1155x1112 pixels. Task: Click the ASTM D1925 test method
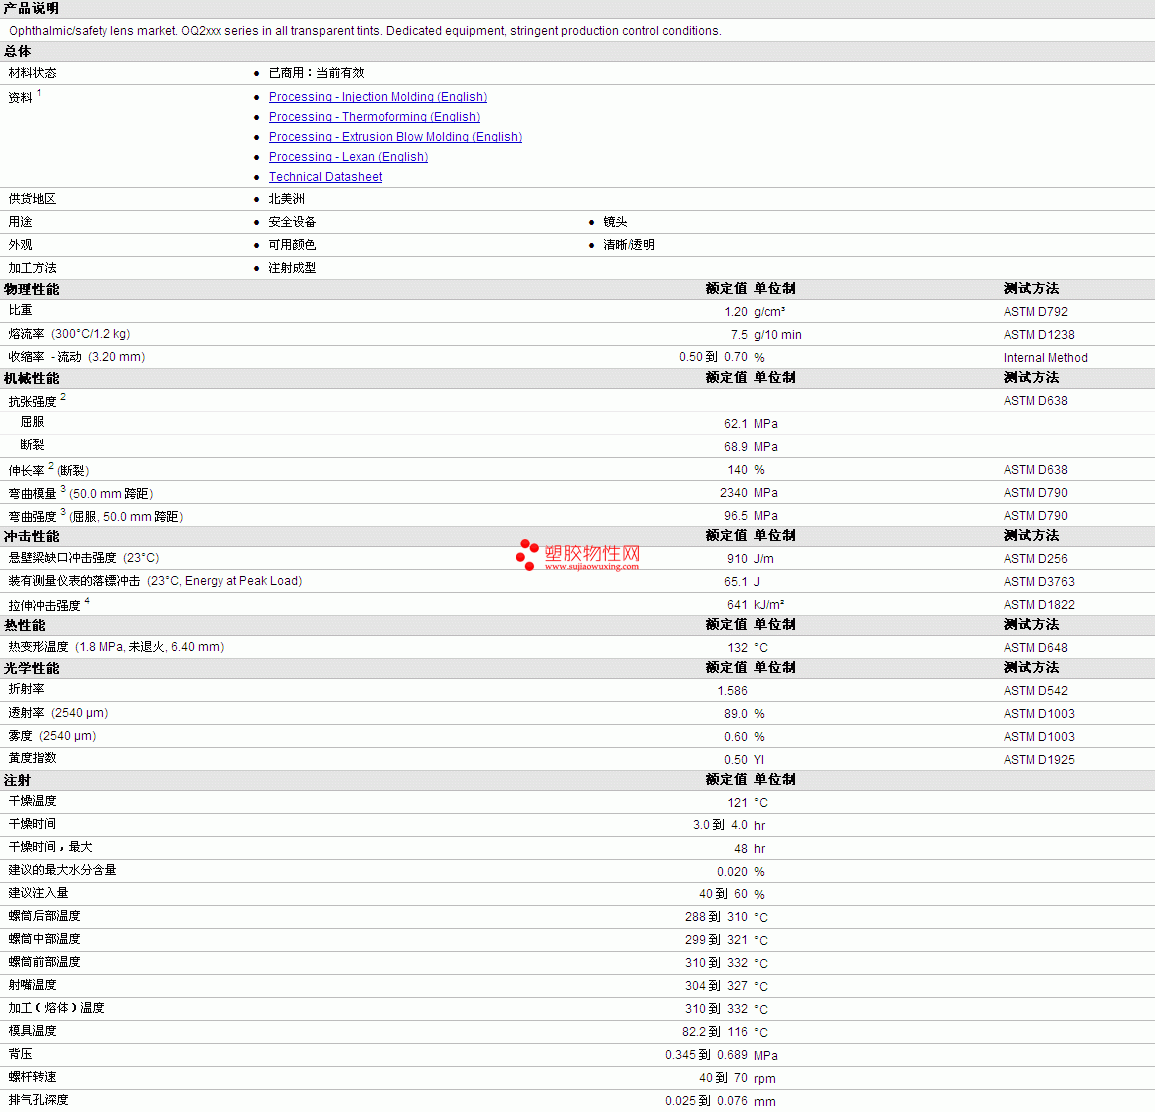(1039, 759)
